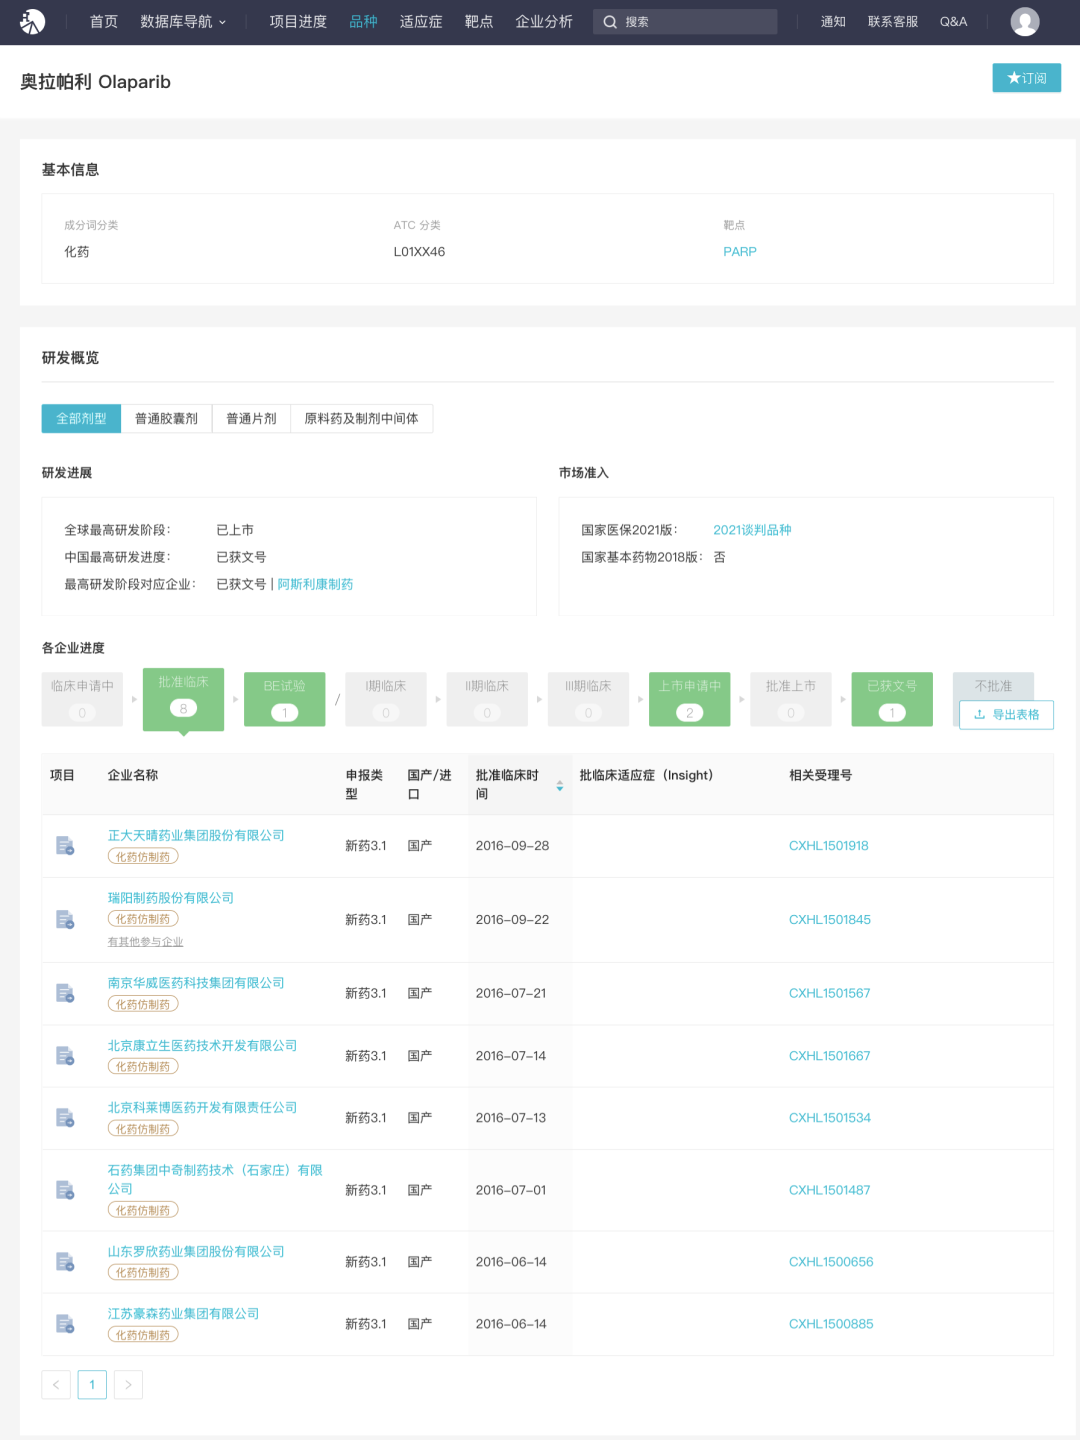
Task: Open Q&A link in header
Action: tap(953, 22)
